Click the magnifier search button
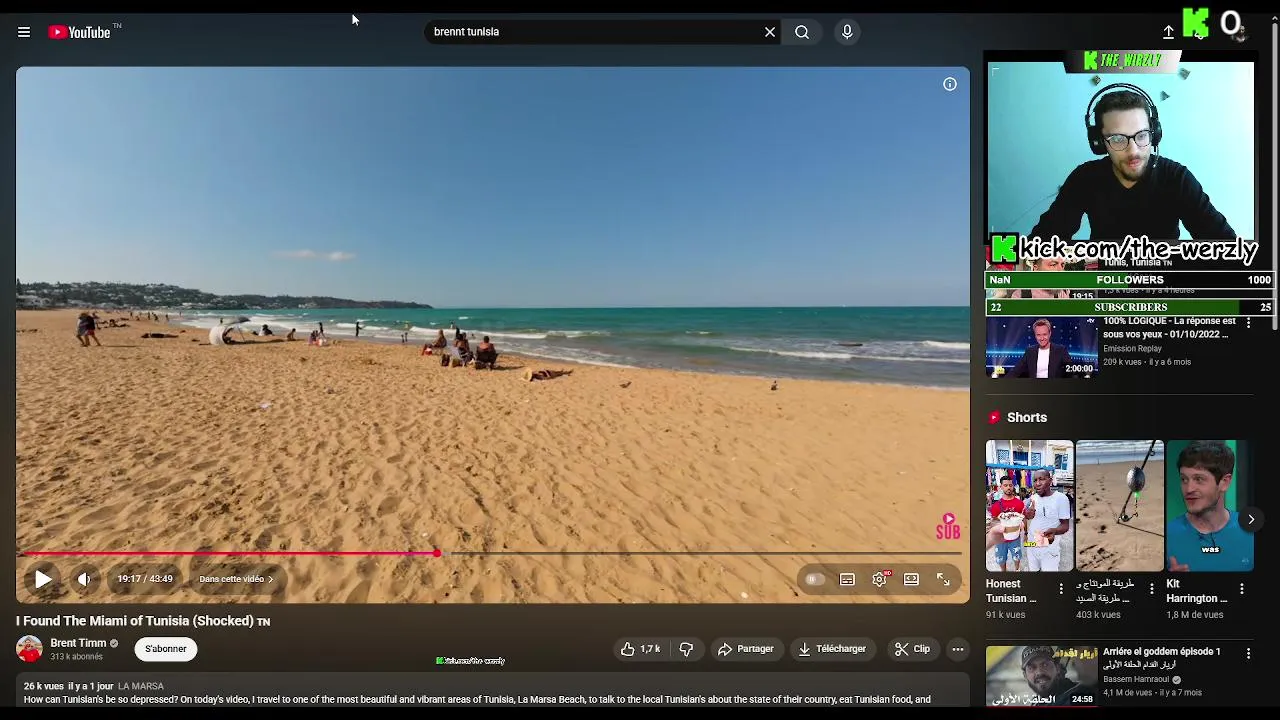This screenshot has height=720, width=1280. [802, 32]
